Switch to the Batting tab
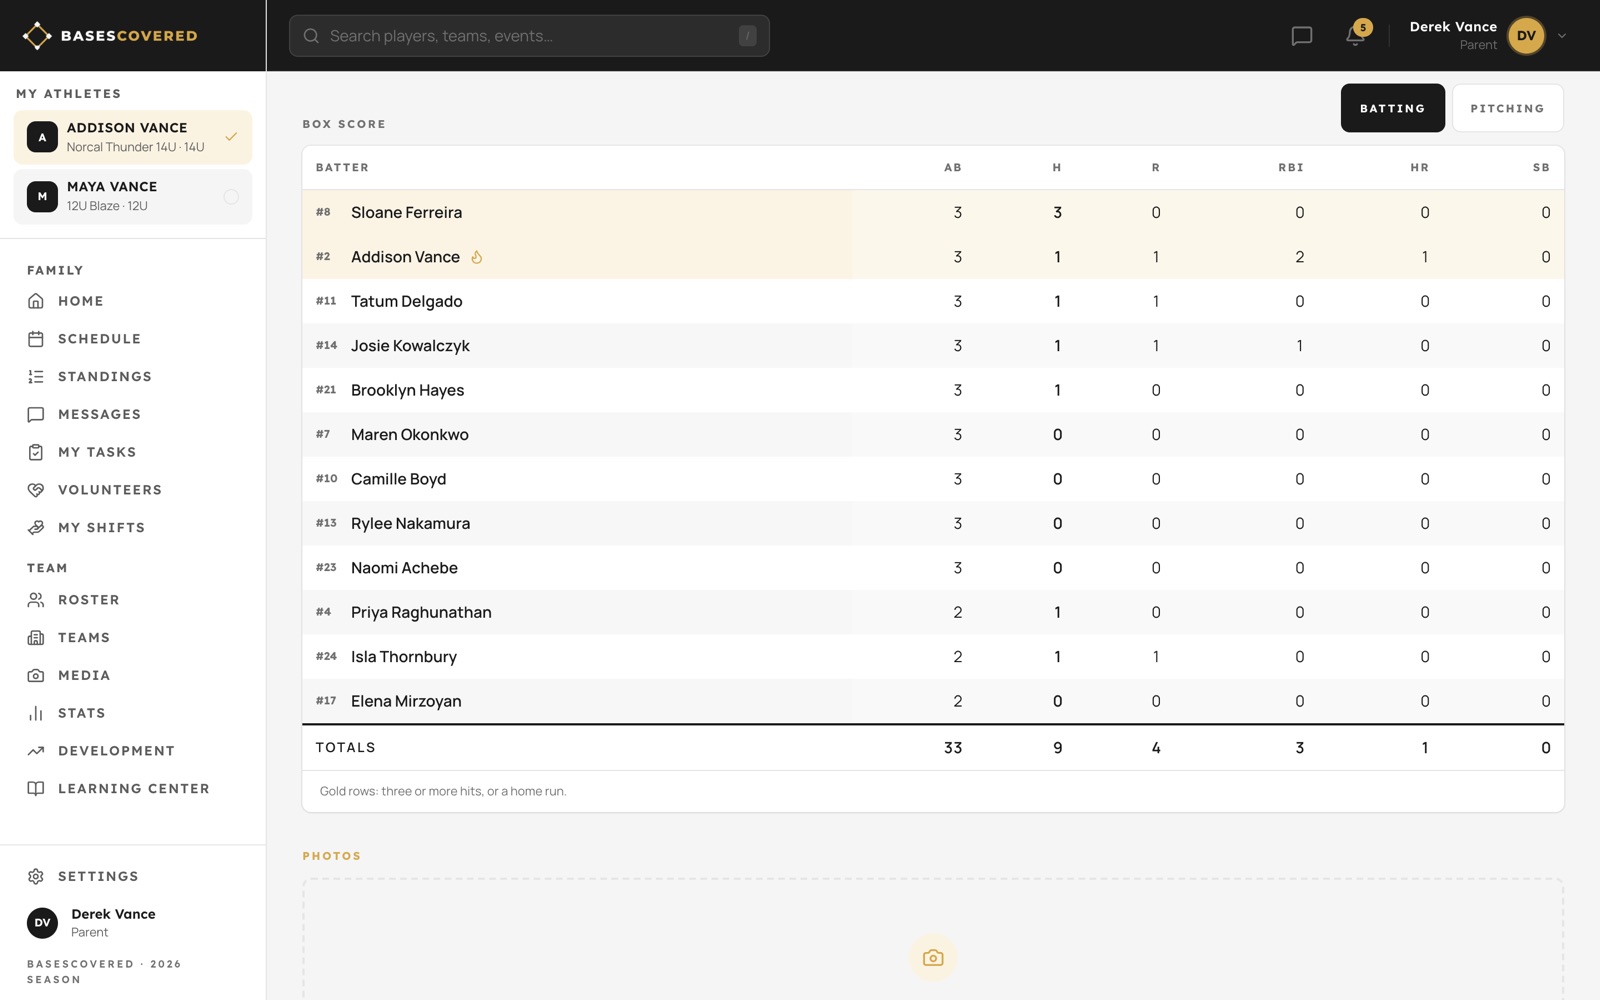1600x1000 pixels. [1392, 108]
